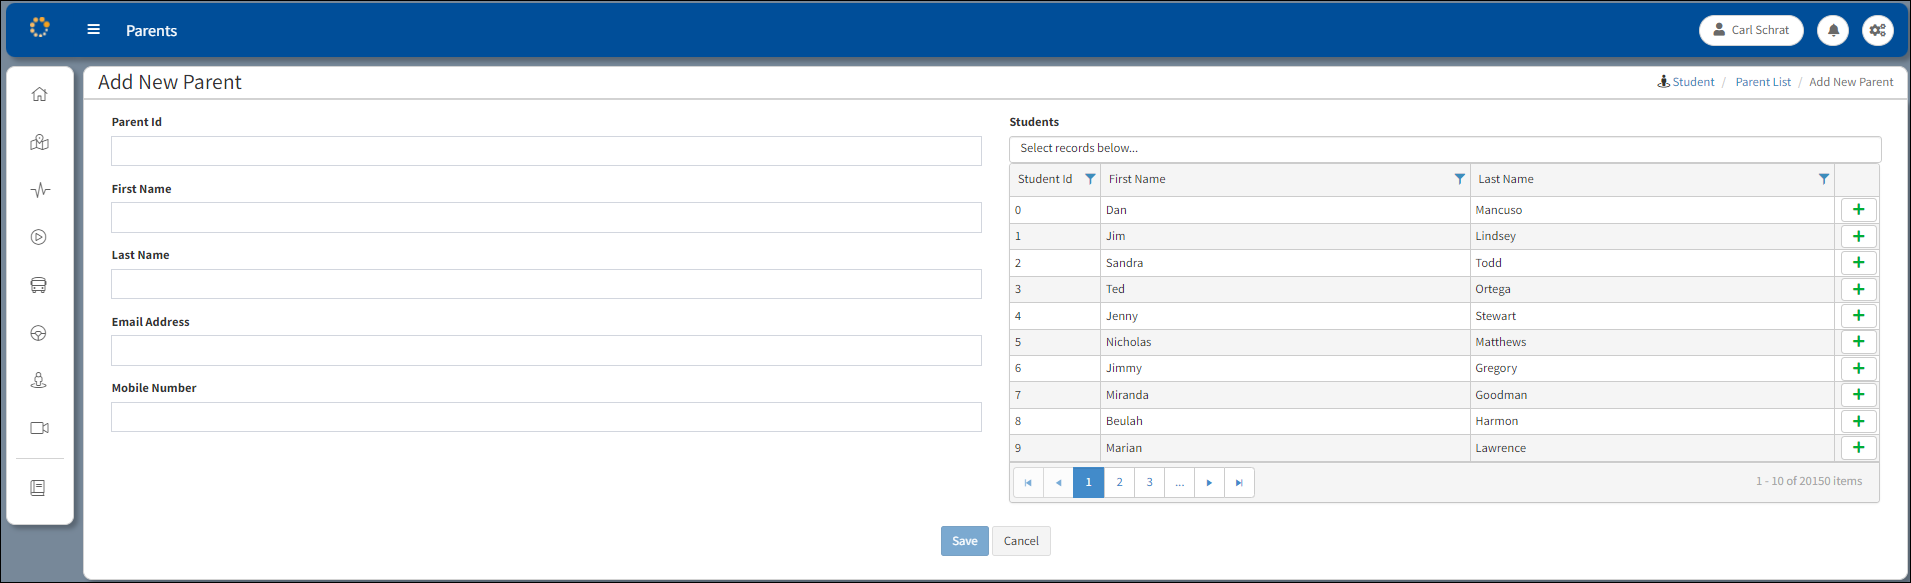This screenshot has height=583, width=1911.
Task: Focus the Last Name input field
Action: point(546,284)
